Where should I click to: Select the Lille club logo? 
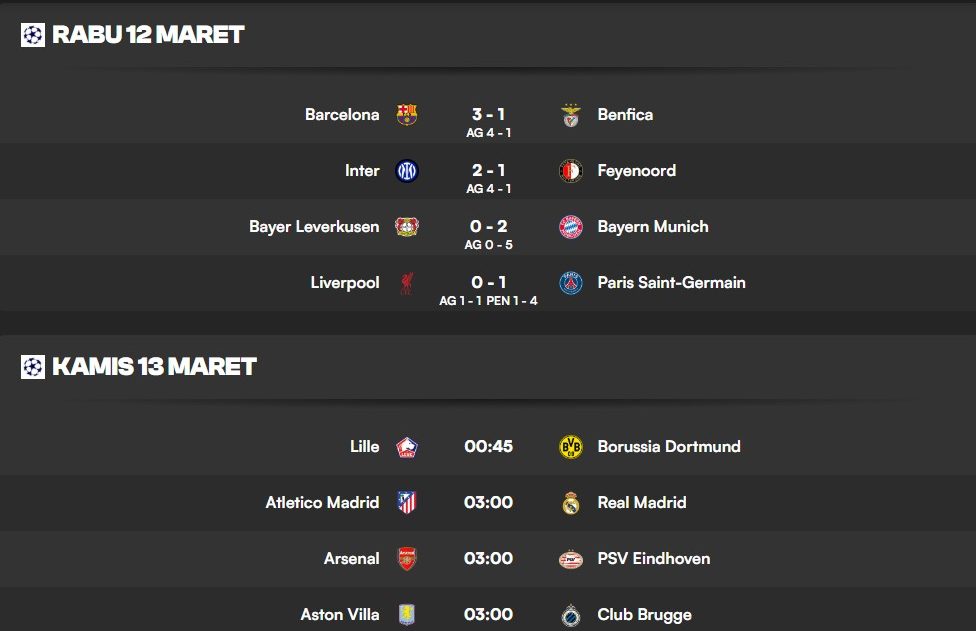point(407,447)
